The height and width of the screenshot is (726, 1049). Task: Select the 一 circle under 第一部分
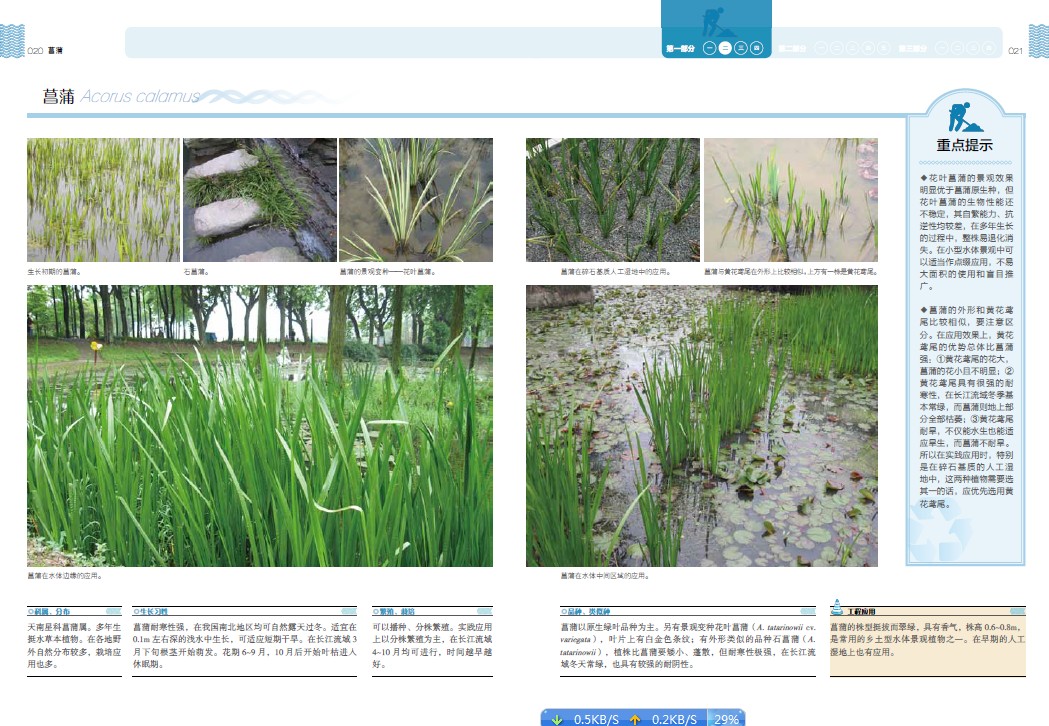click(x=709, y=48)
